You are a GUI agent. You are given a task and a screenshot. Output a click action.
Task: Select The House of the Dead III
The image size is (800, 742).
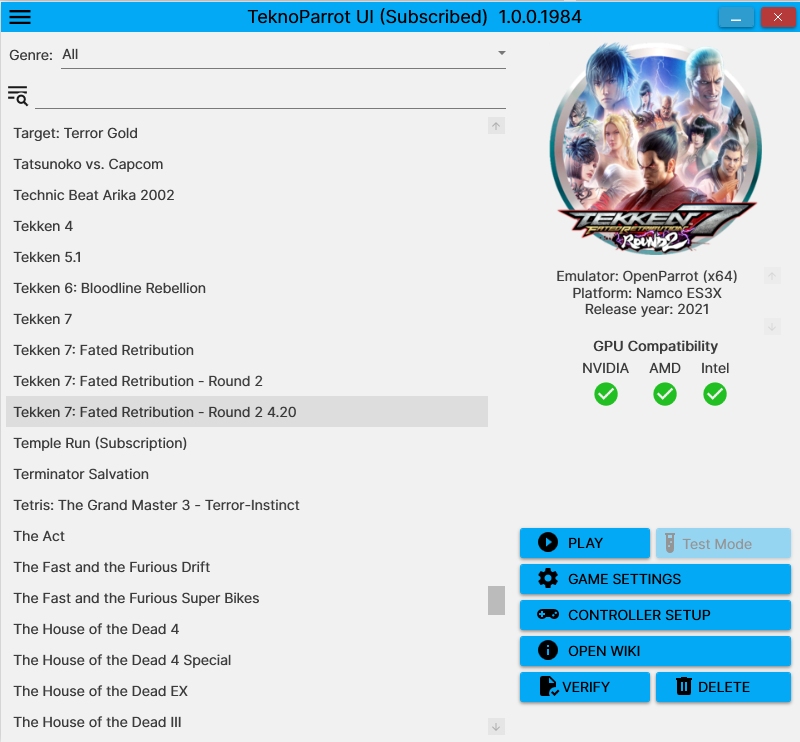(x=247, y=722)
